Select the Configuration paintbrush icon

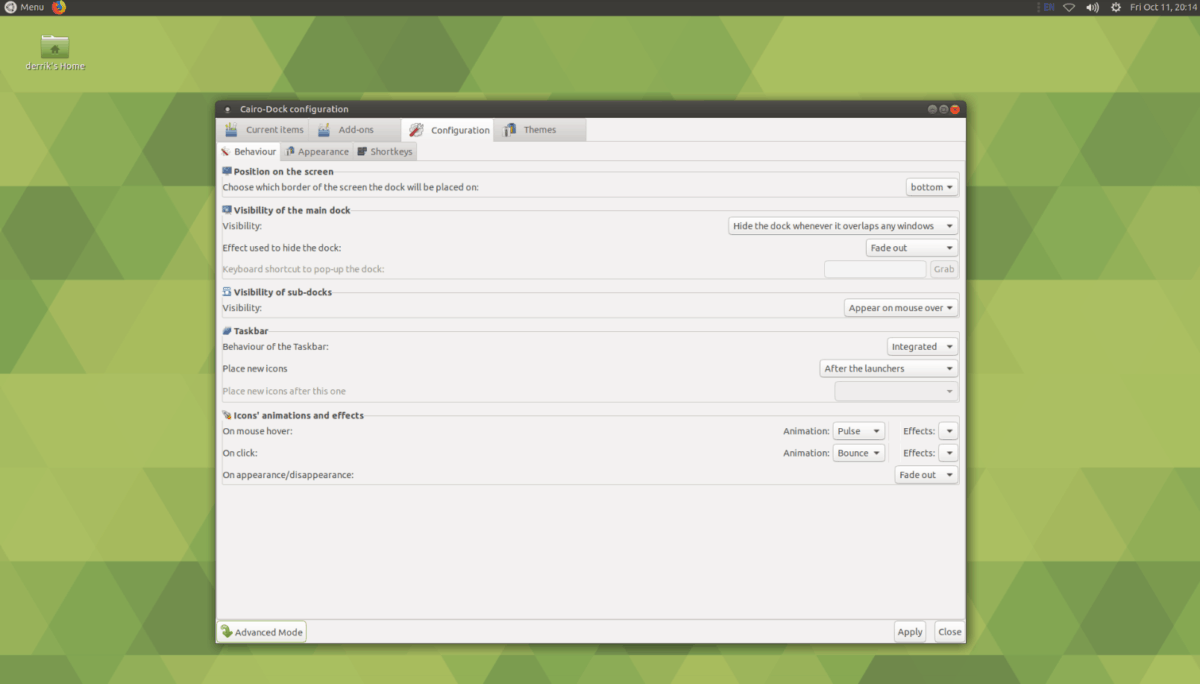(x=416, y=129)
